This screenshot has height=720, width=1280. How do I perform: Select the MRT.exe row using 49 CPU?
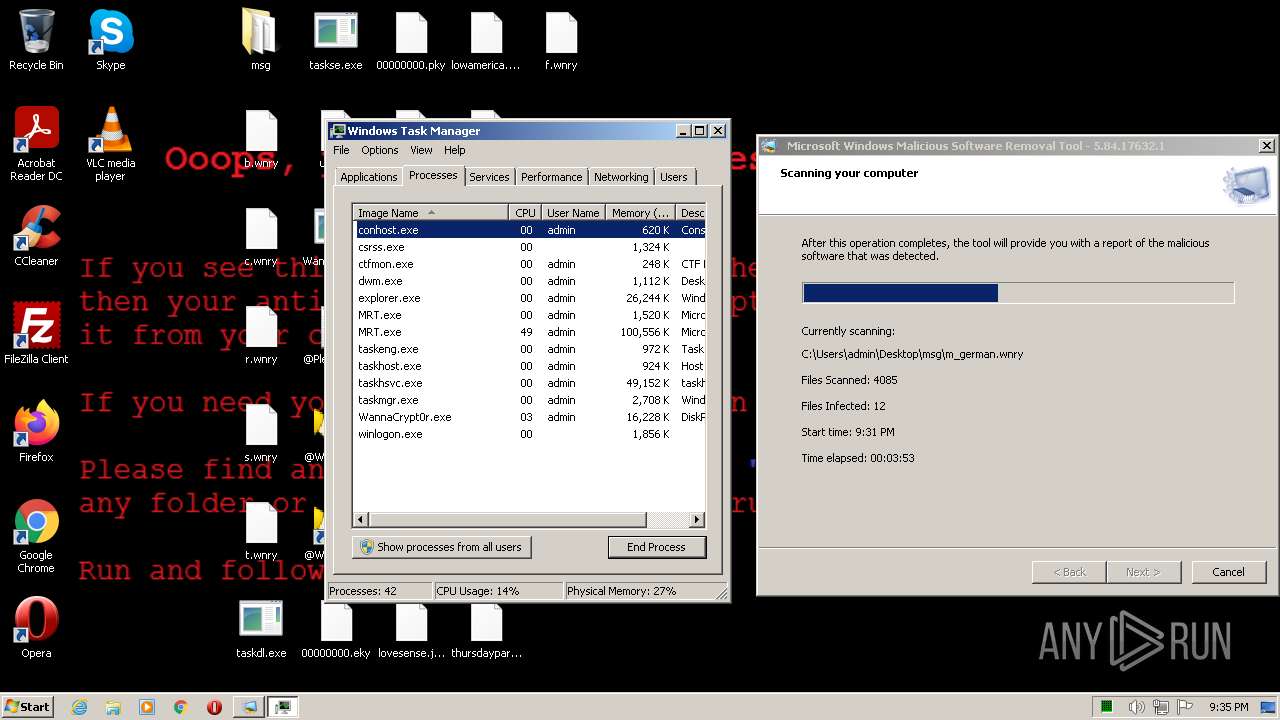click(x=529, y=332)
